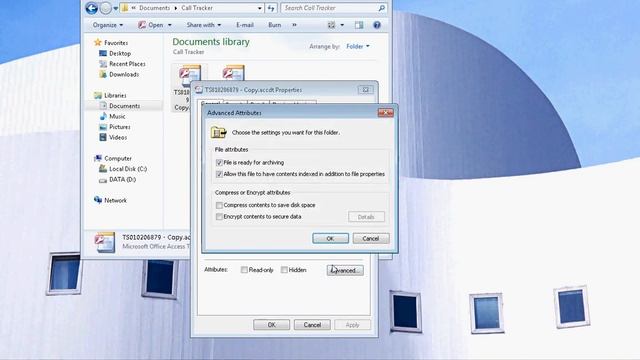
Task: Click E-mail in the Explorer toolbar
Action: (x=245, y=25)
